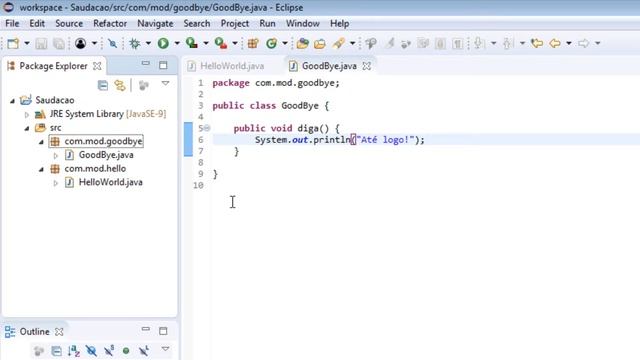This screenshot has width=640, height=360.
Task: Expand the HelloWorld.java tree node
Action: pyautogui.click(x=56, y=183)
